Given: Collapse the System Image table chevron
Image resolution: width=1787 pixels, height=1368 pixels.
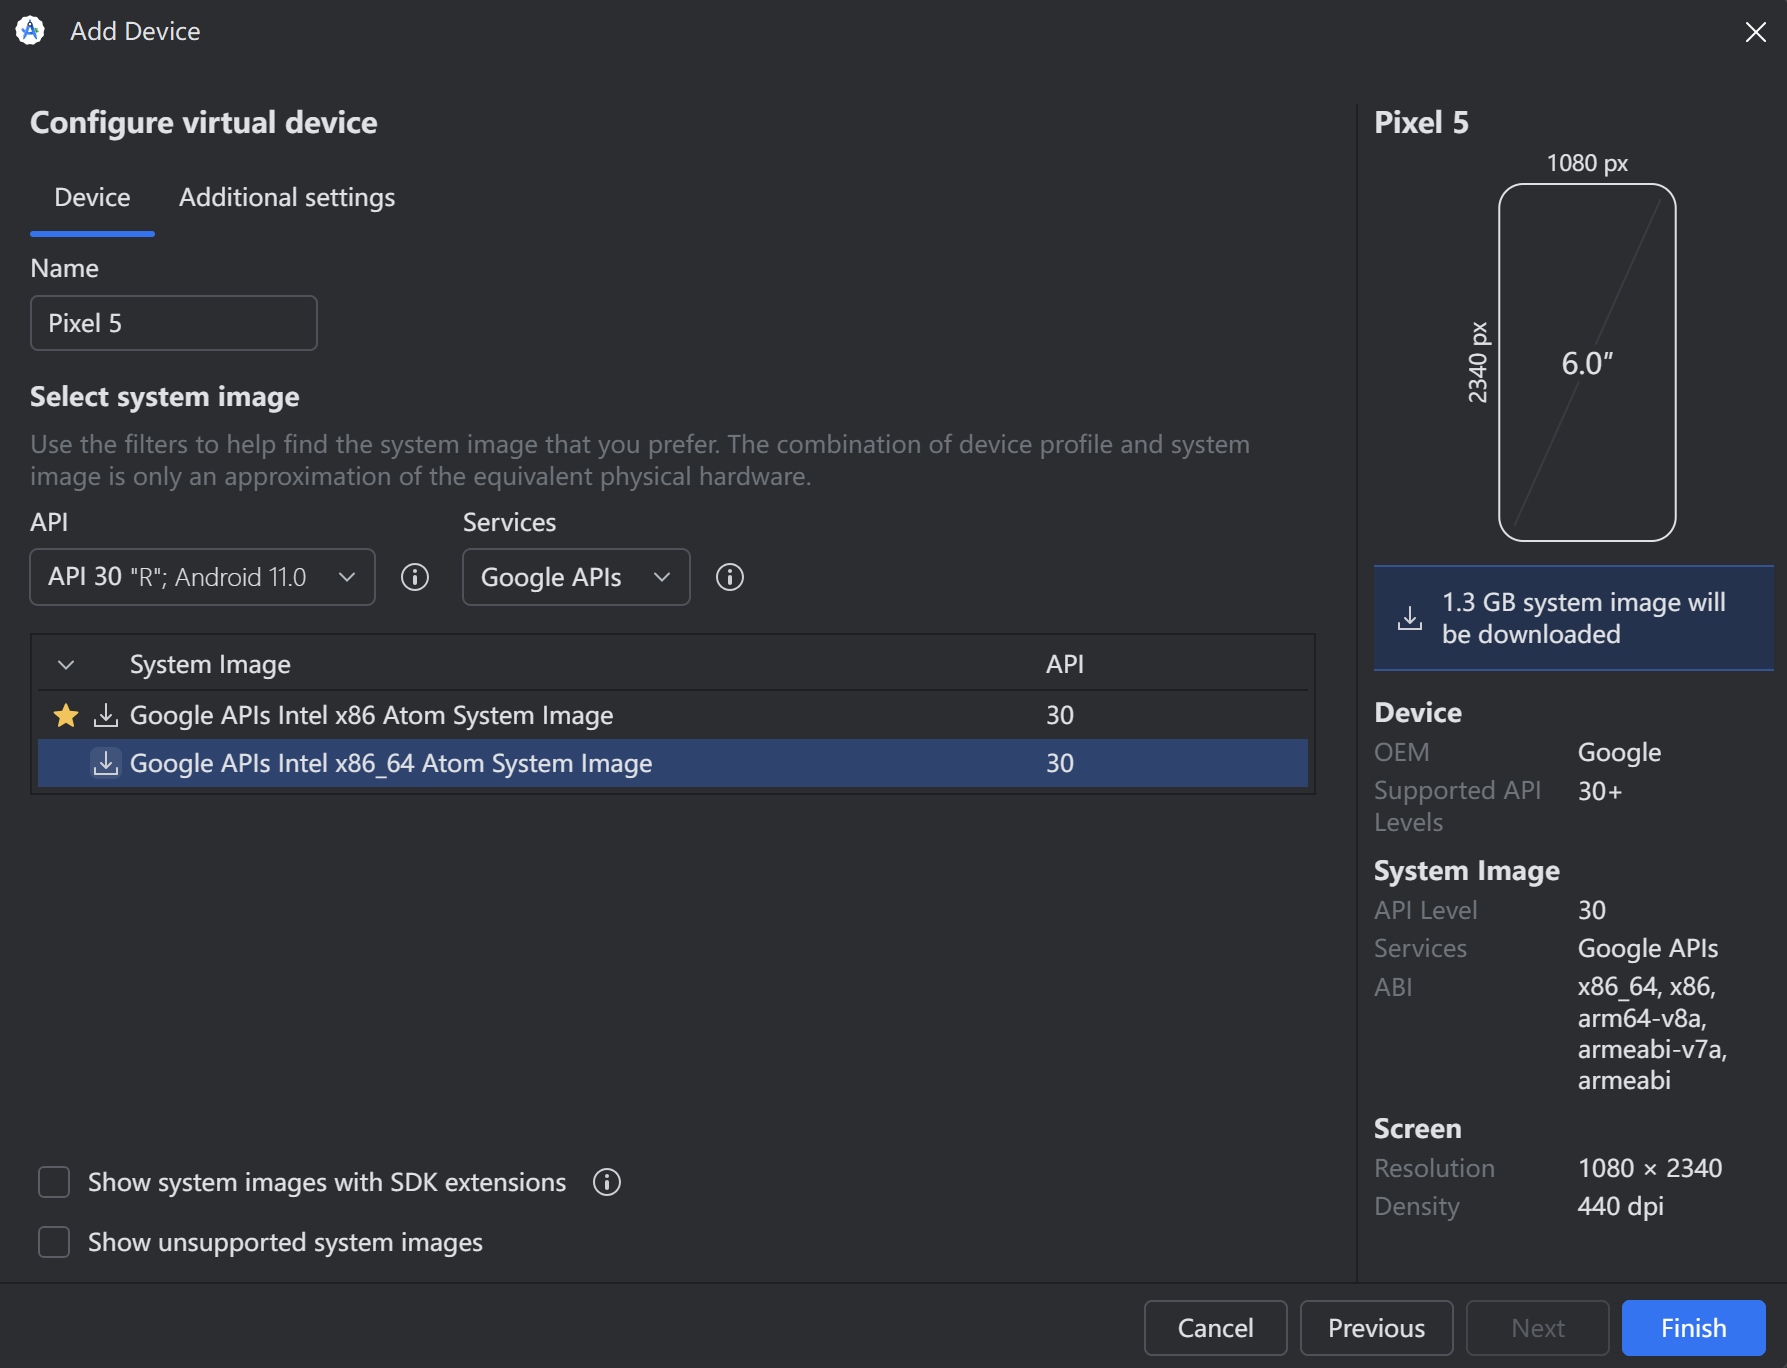Looking at the screenshot, I should [66, 665].
